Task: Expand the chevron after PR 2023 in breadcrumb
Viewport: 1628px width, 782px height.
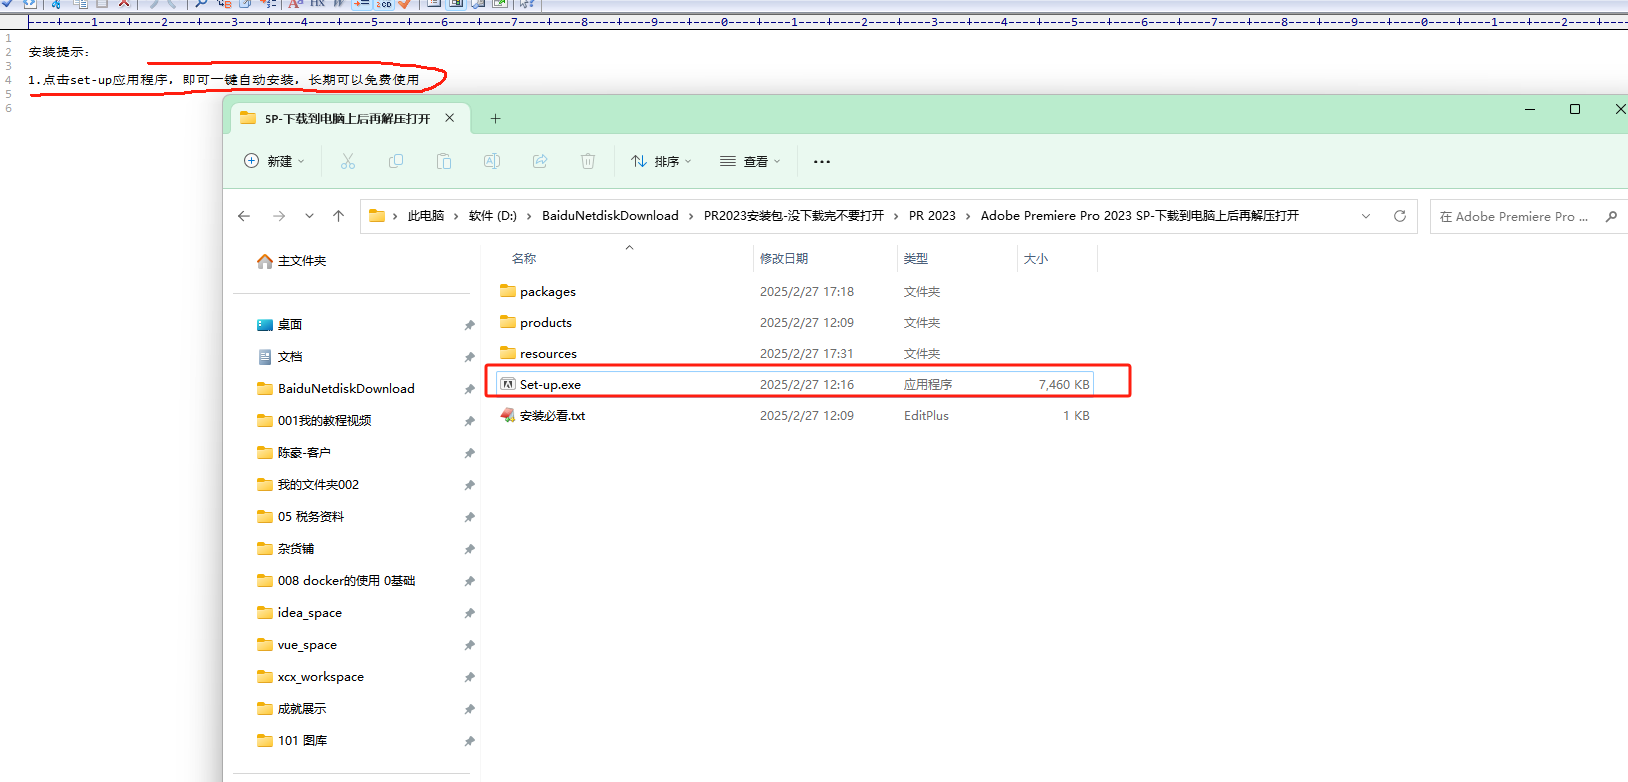Action: [x=968, y=216]
